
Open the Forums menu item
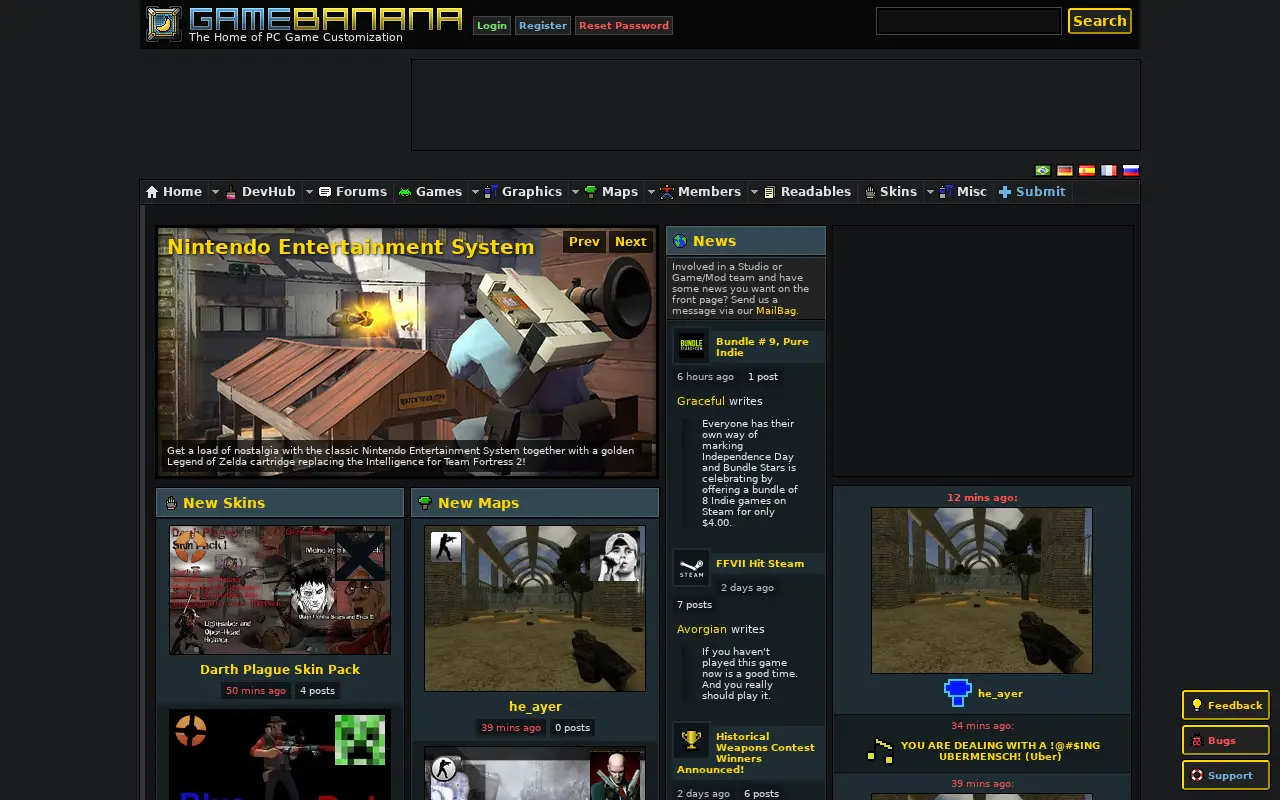click(353, 192)
